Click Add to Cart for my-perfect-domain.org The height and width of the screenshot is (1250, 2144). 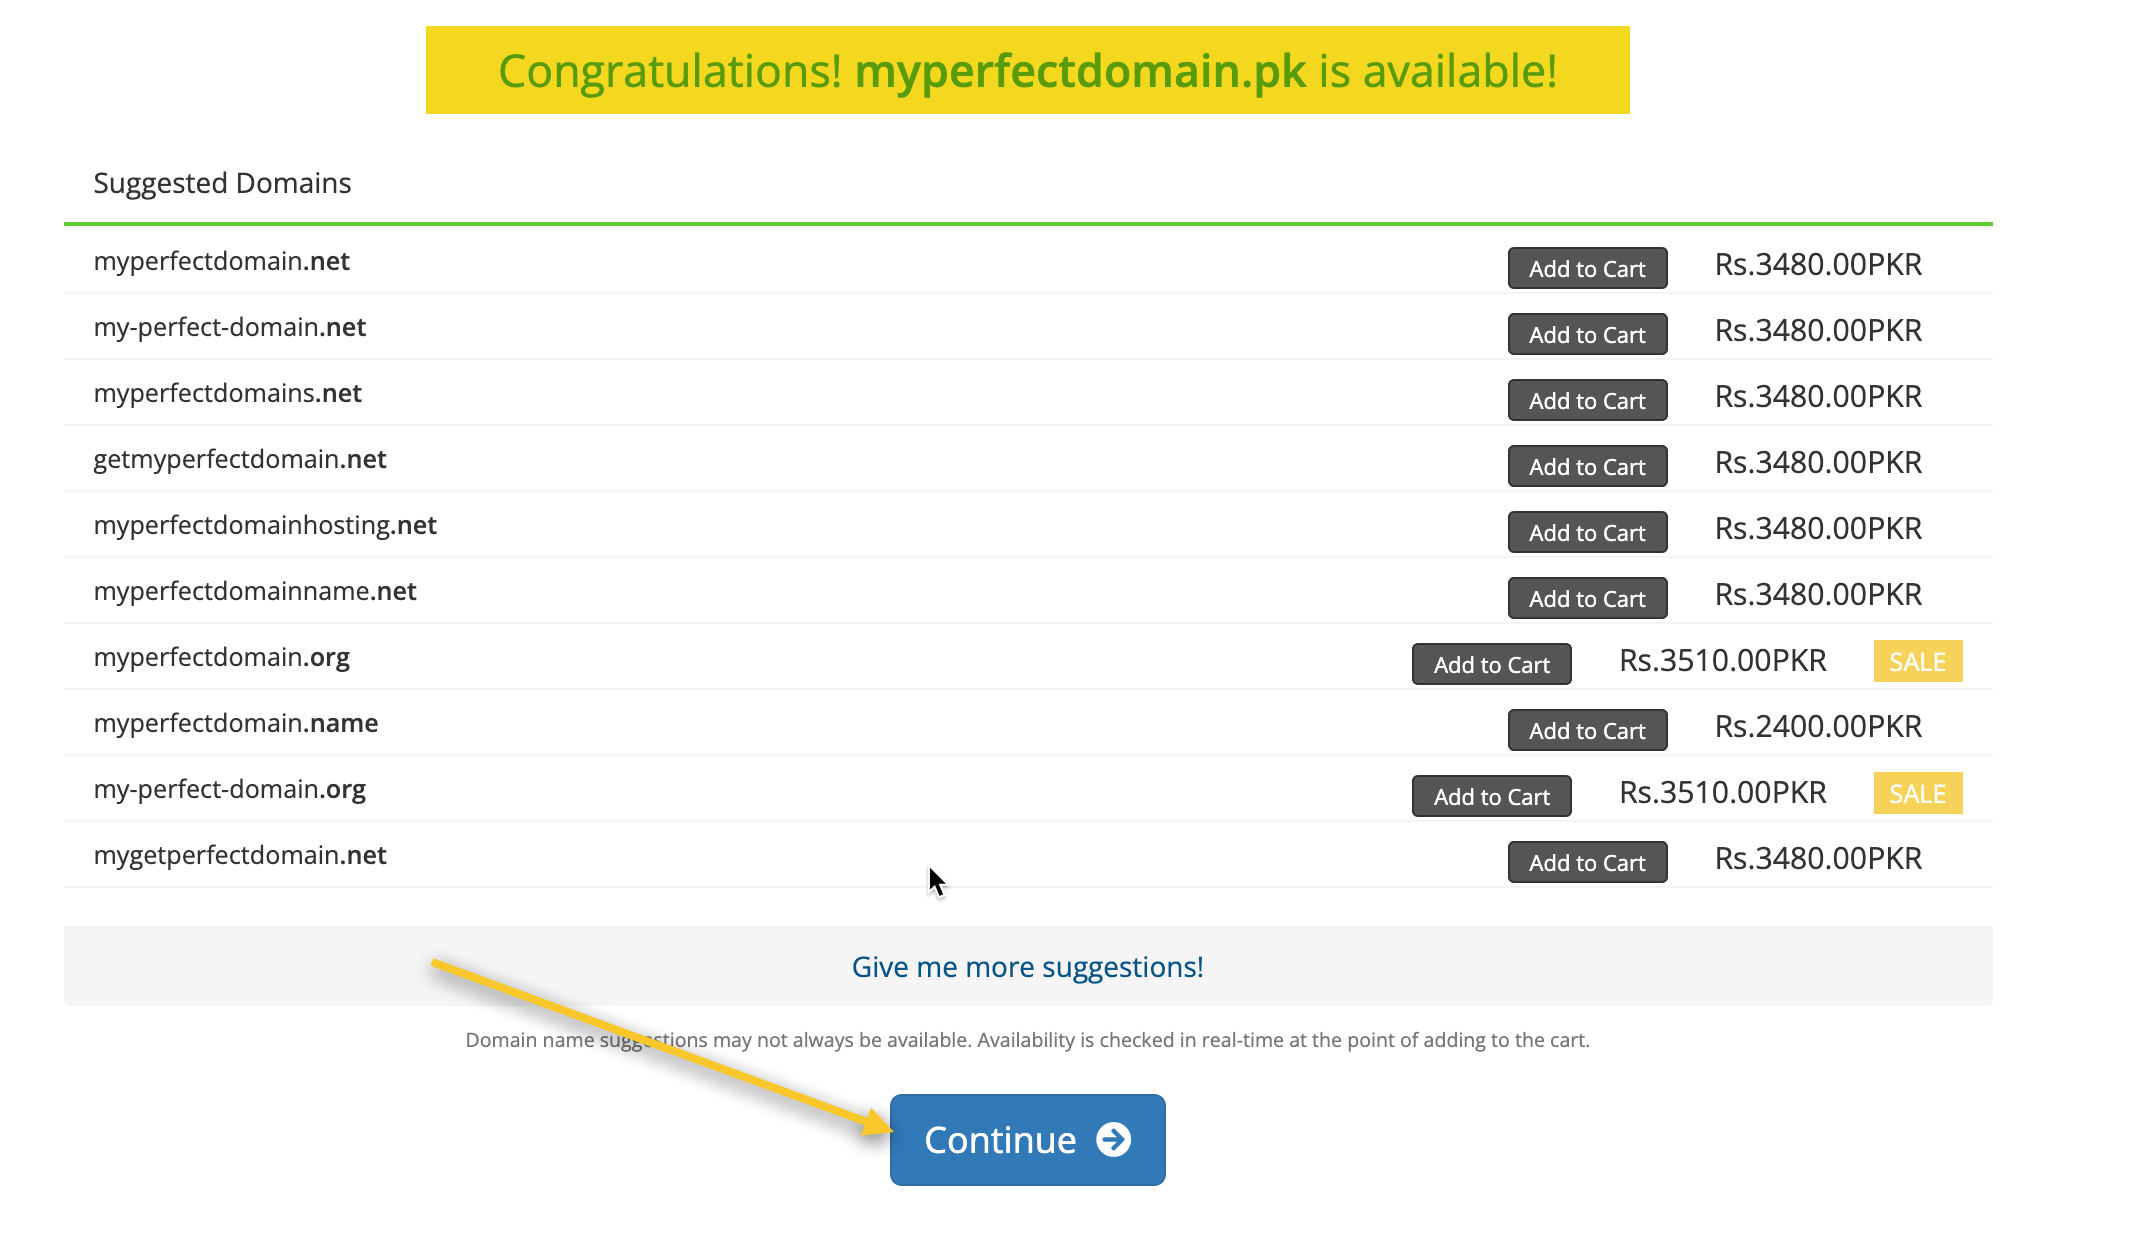[x=1491, y=795]
